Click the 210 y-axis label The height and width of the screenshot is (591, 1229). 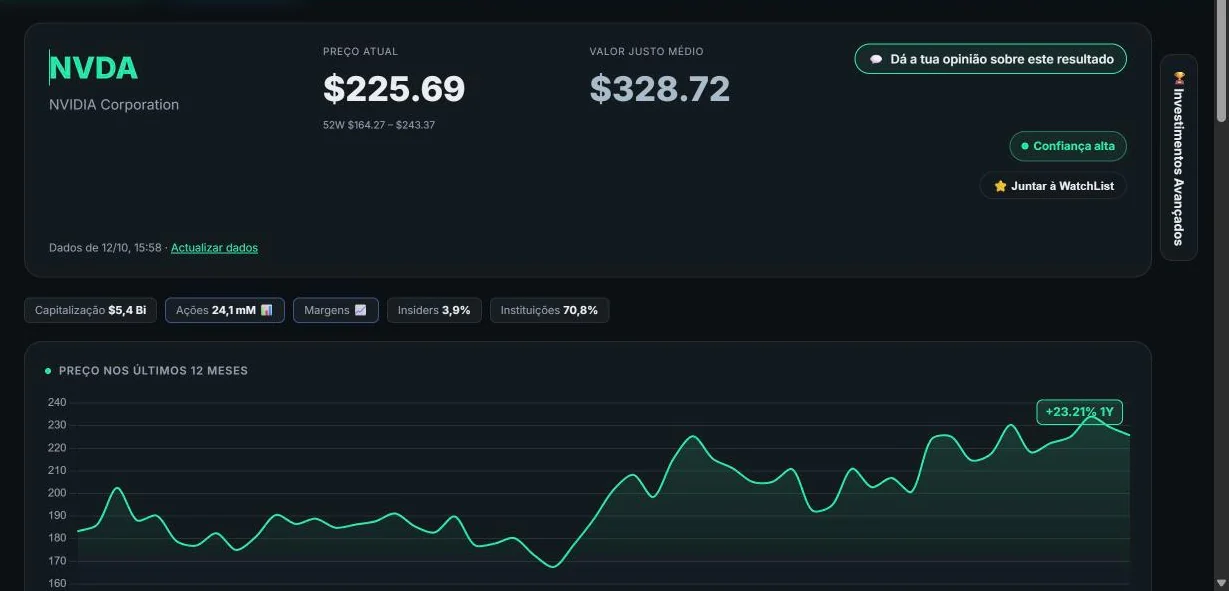coord(57,470)
